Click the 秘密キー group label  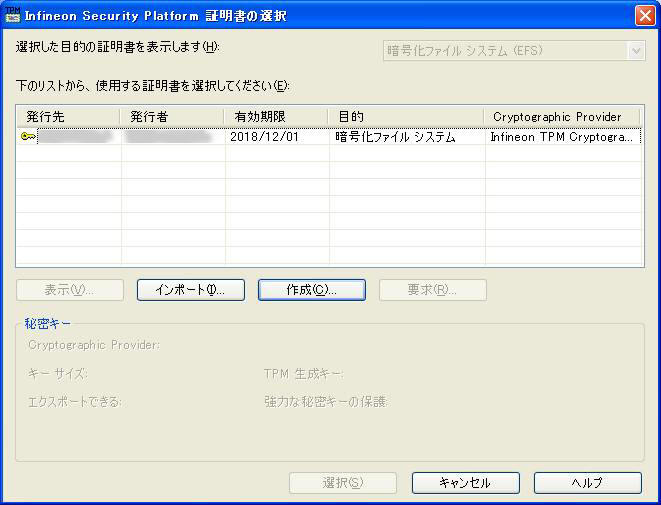click(48, 324)
